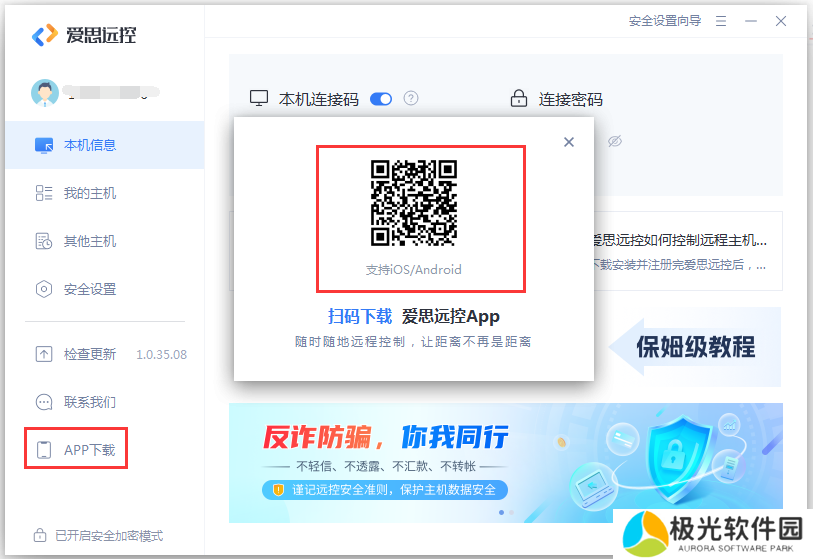Open the 本机信息 sidebar tab
The width and height of the screenshot is (813, 559).
click(x=90, y=145)
